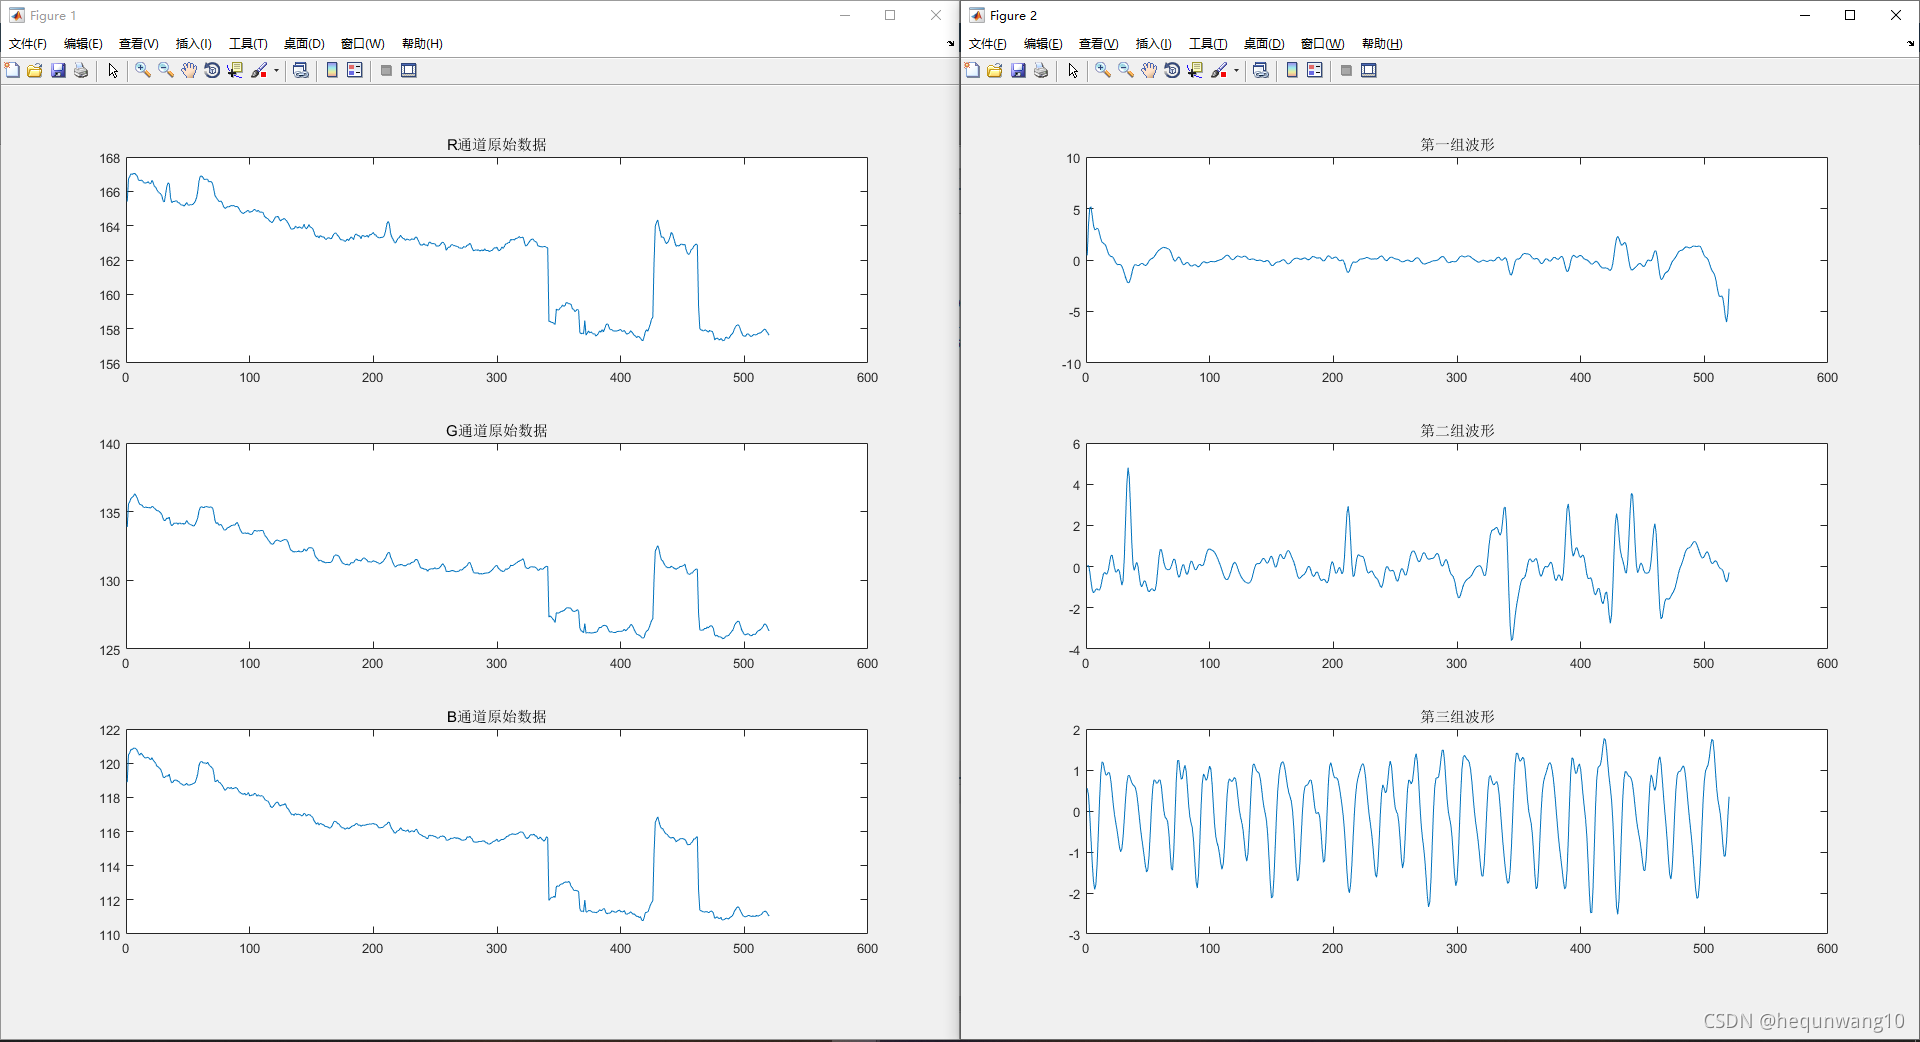Open brush color dropdown arrow in Figure 1

pos(276,70)
